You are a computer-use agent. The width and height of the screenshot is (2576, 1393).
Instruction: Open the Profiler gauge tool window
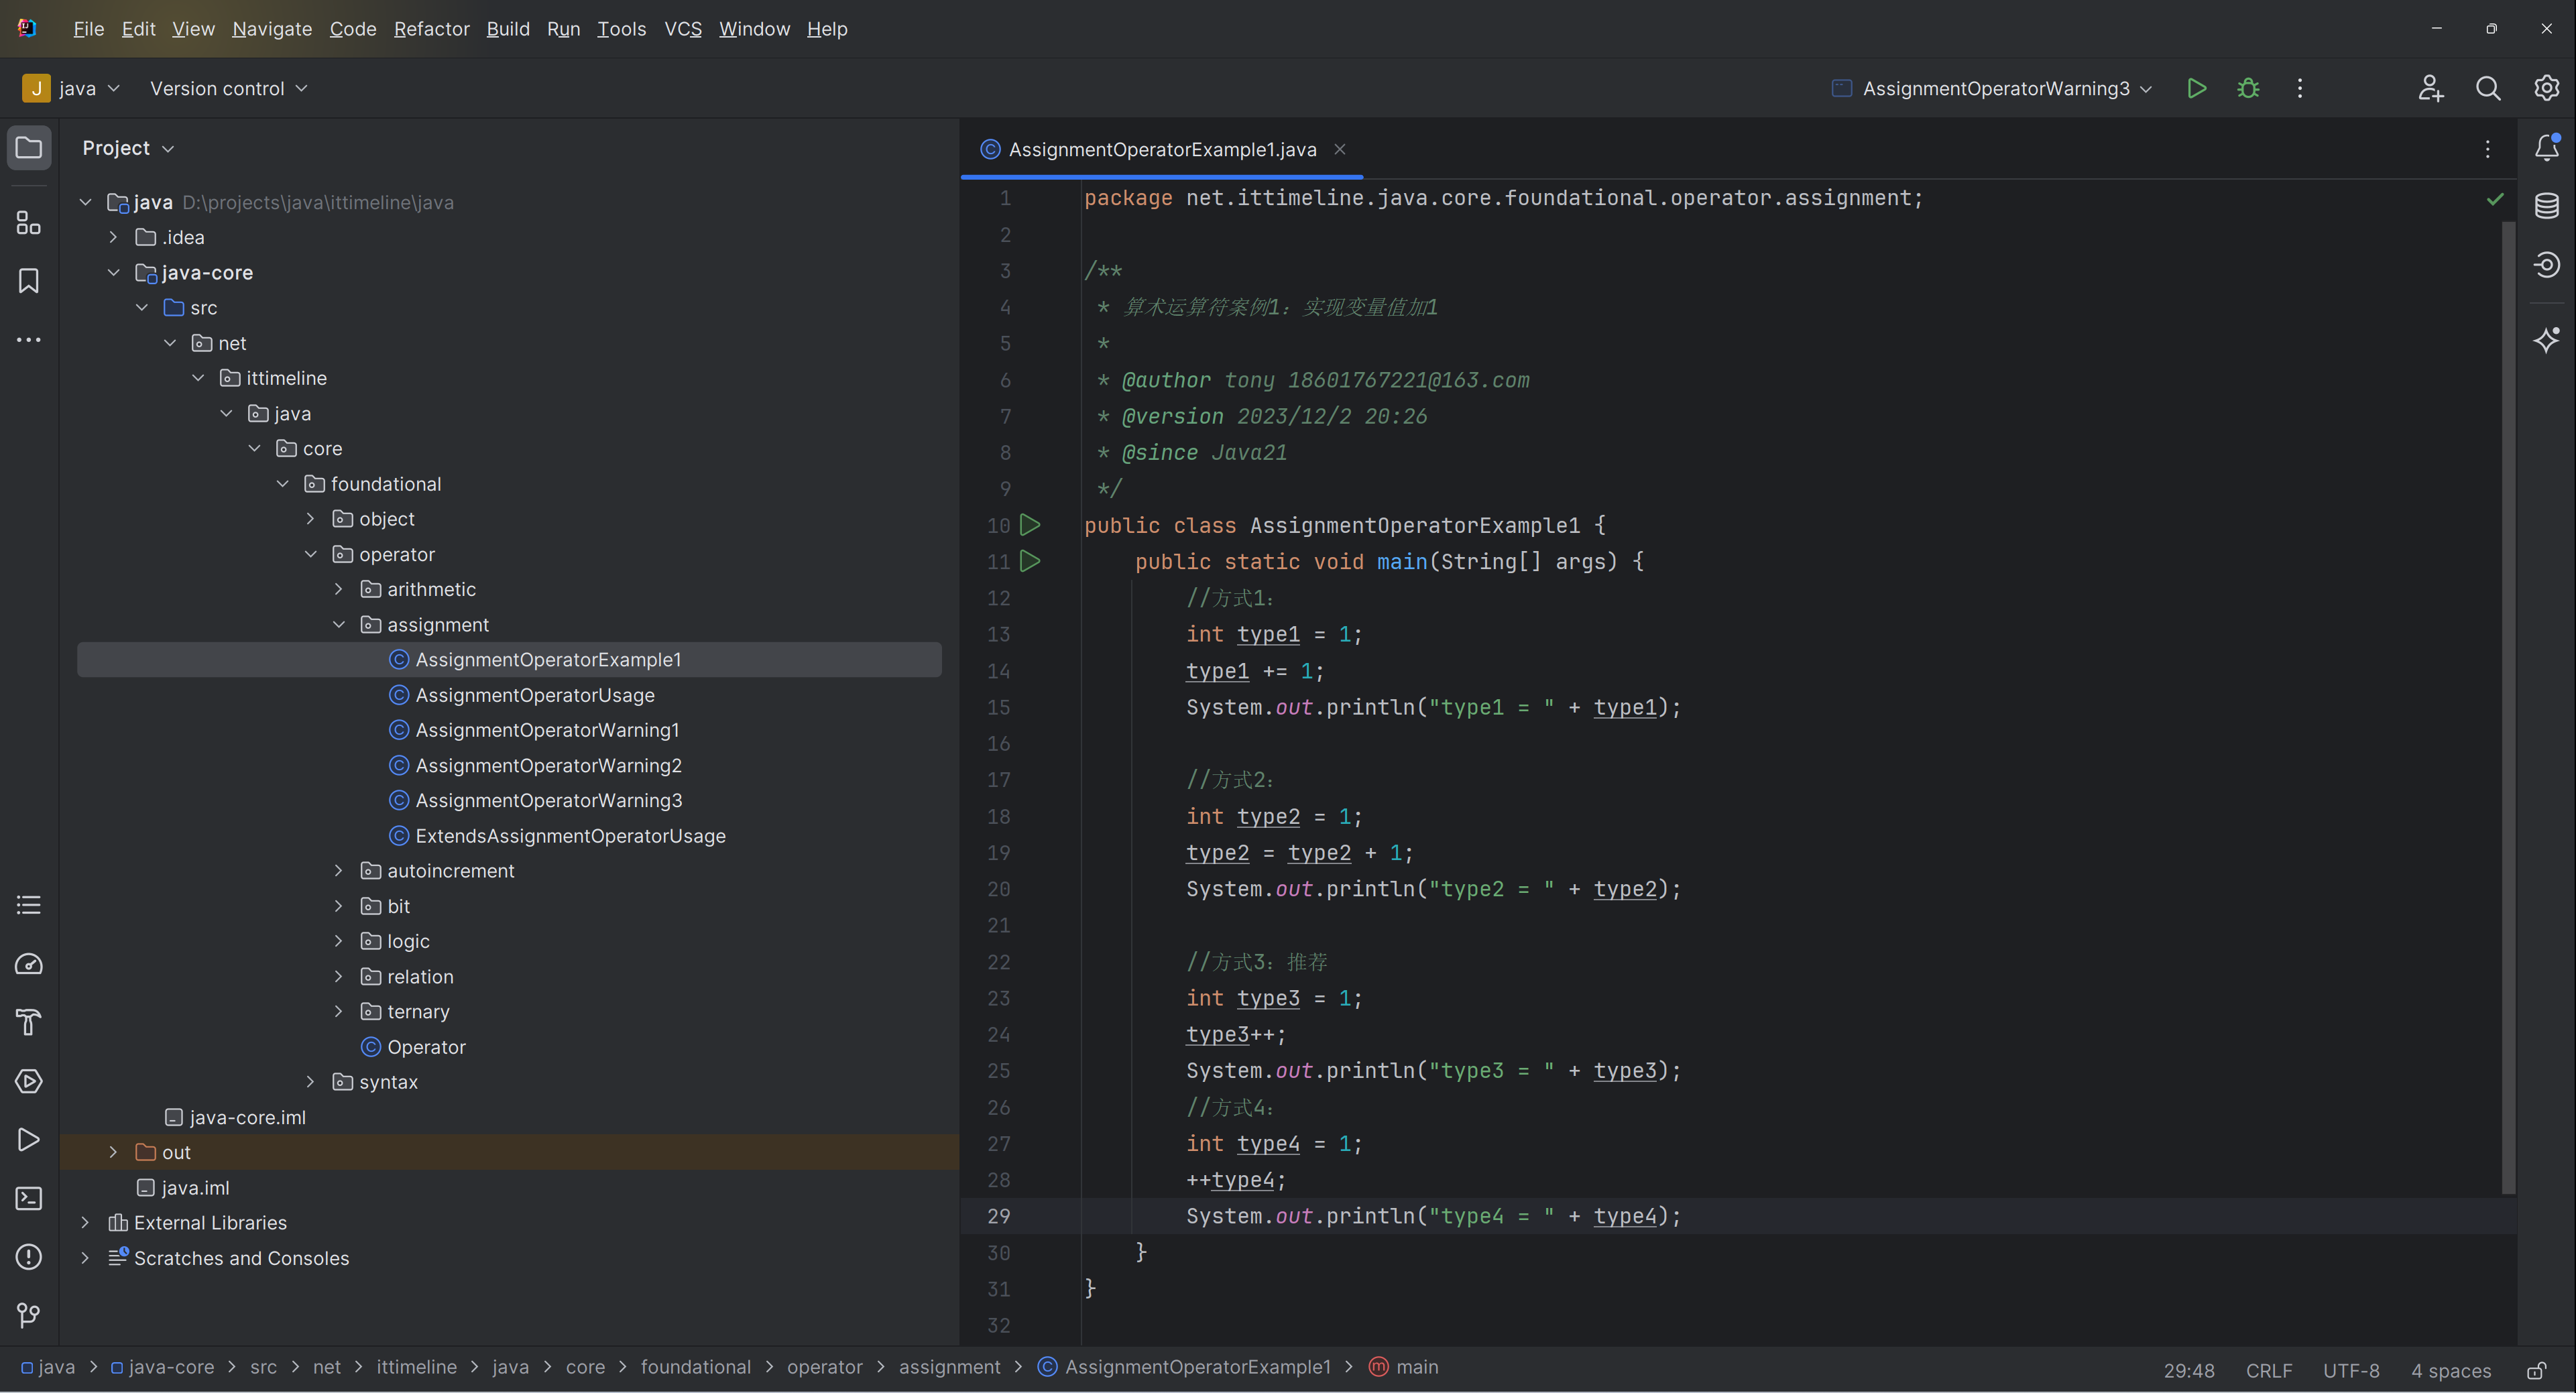pyautogui.click(x=29, y=964)
